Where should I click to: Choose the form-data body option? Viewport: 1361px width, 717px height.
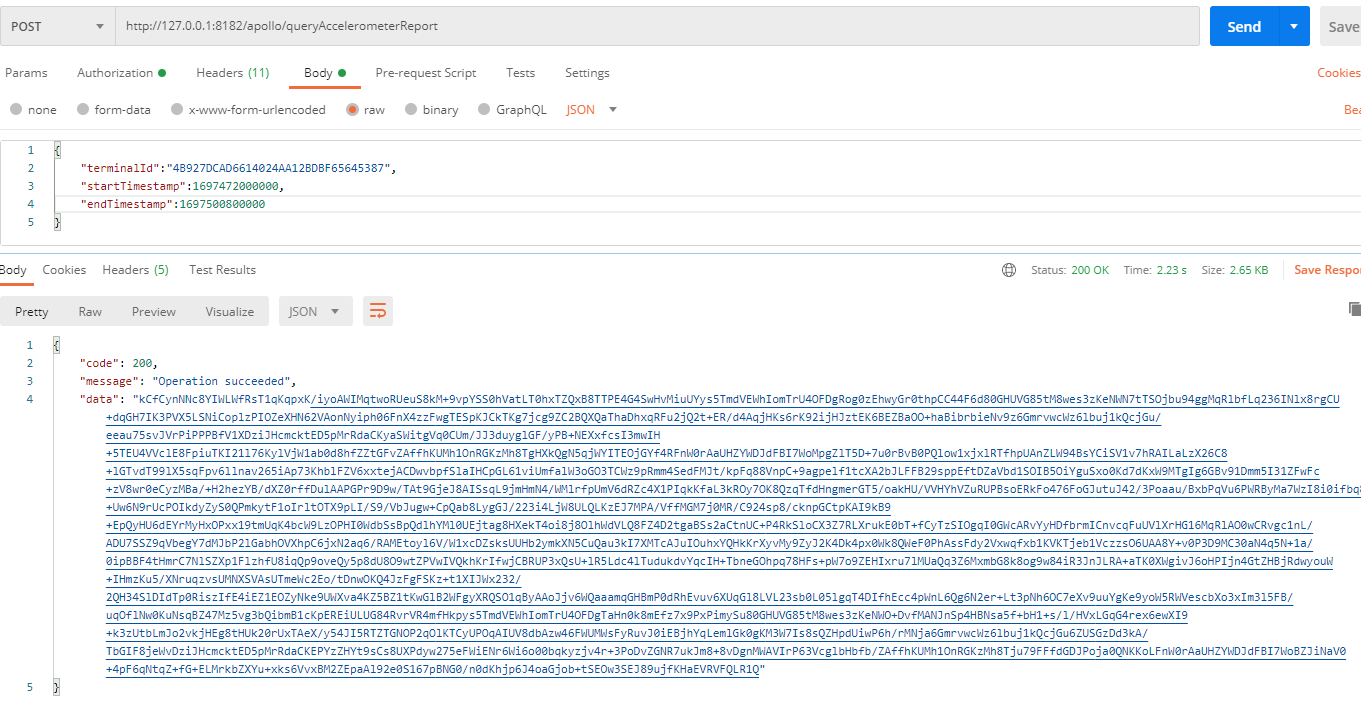pyautogui.click(x=84, y=110)
